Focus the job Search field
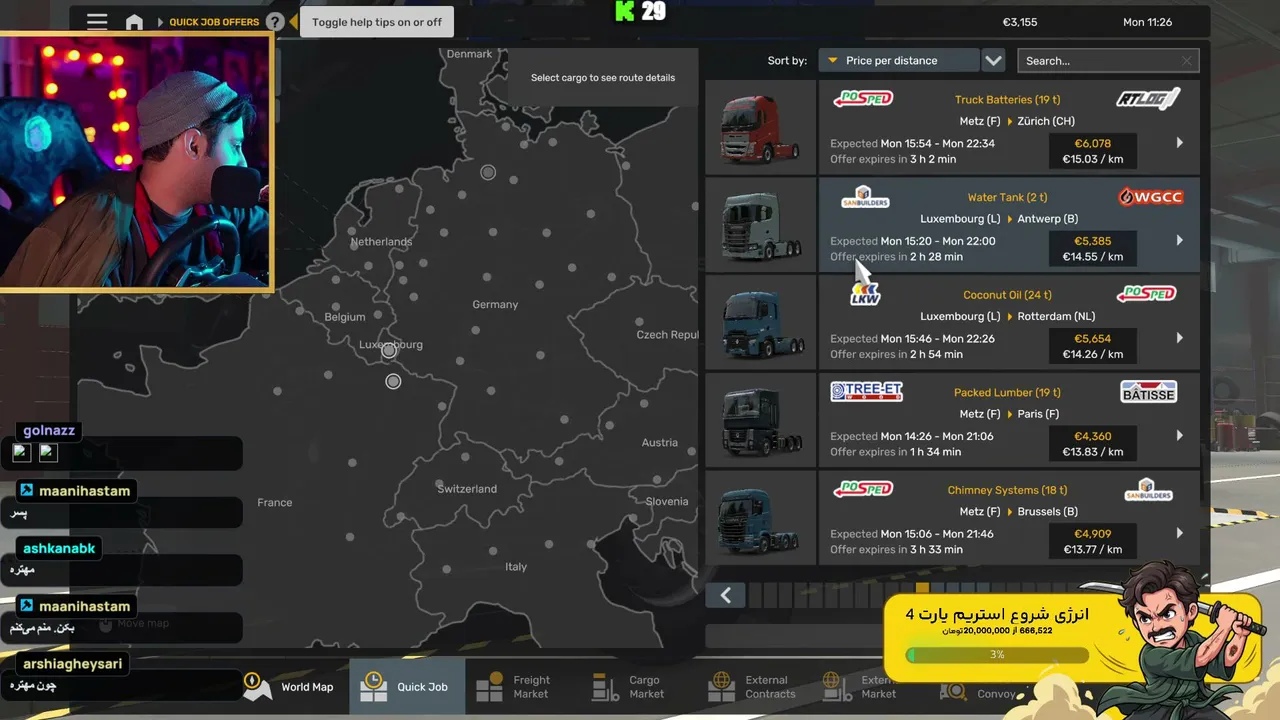 (1108, 61)
